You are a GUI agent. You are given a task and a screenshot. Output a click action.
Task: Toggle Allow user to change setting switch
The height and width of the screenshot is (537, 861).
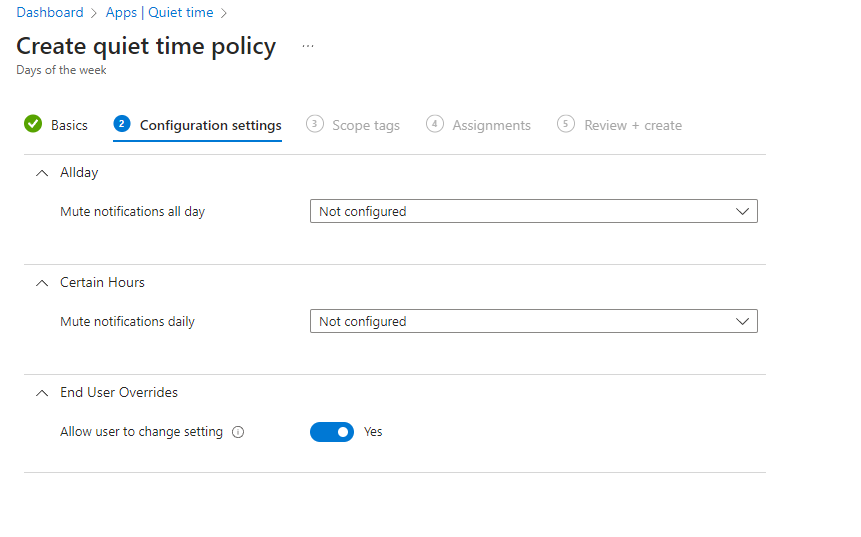coord(332,432)
